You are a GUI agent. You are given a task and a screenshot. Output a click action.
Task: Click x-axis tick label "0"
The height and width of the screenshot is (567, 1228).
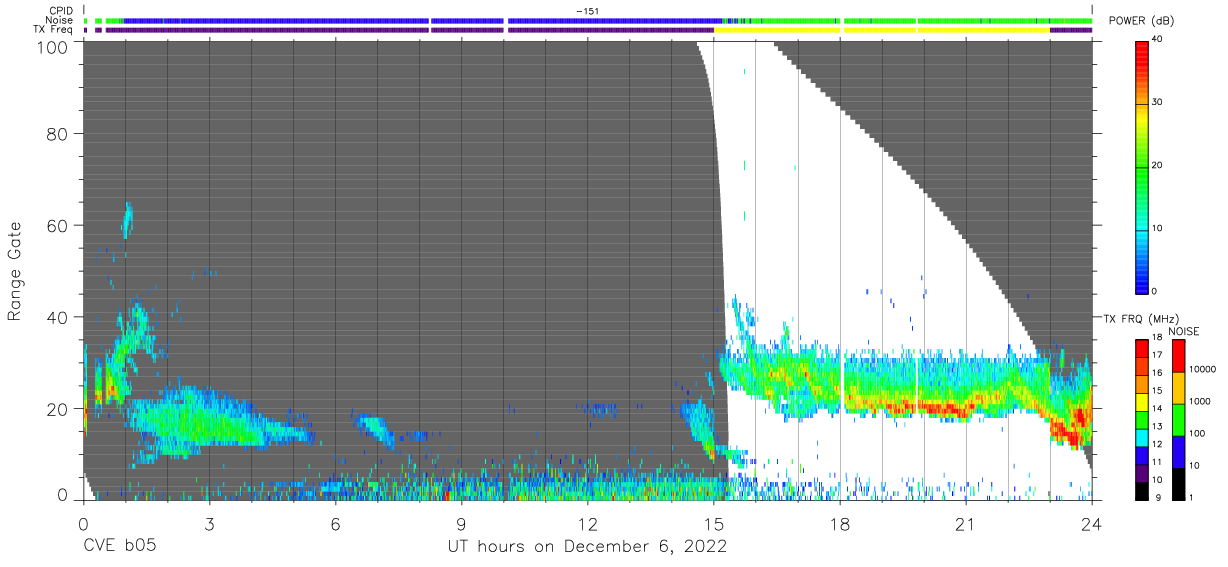[83, 524]
